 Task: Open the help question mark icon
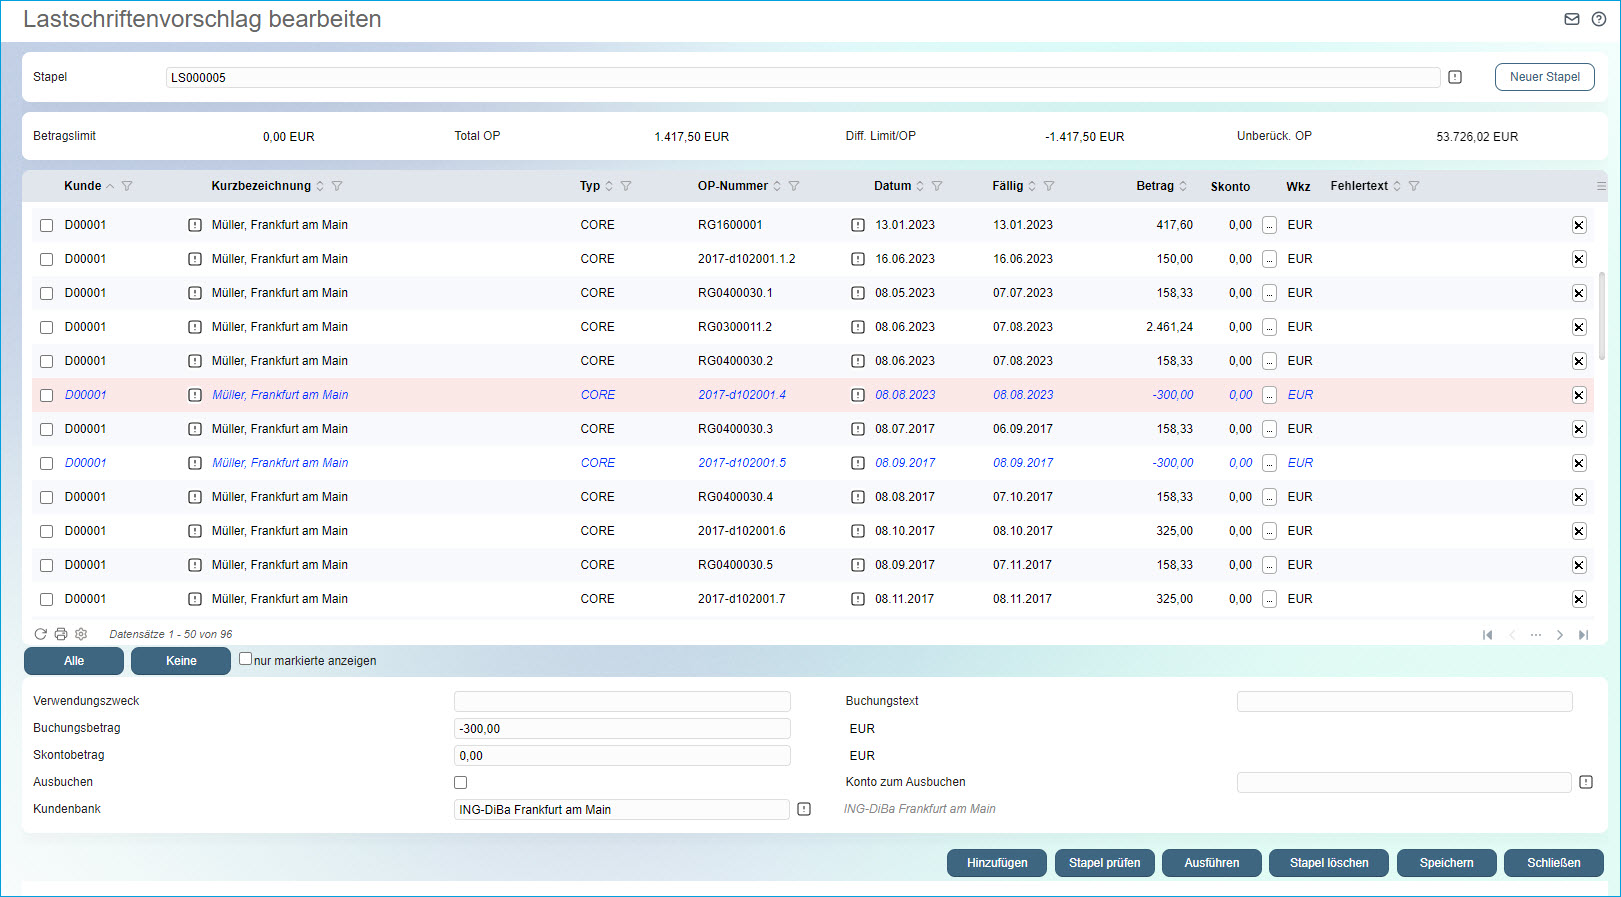point(1599,19)
